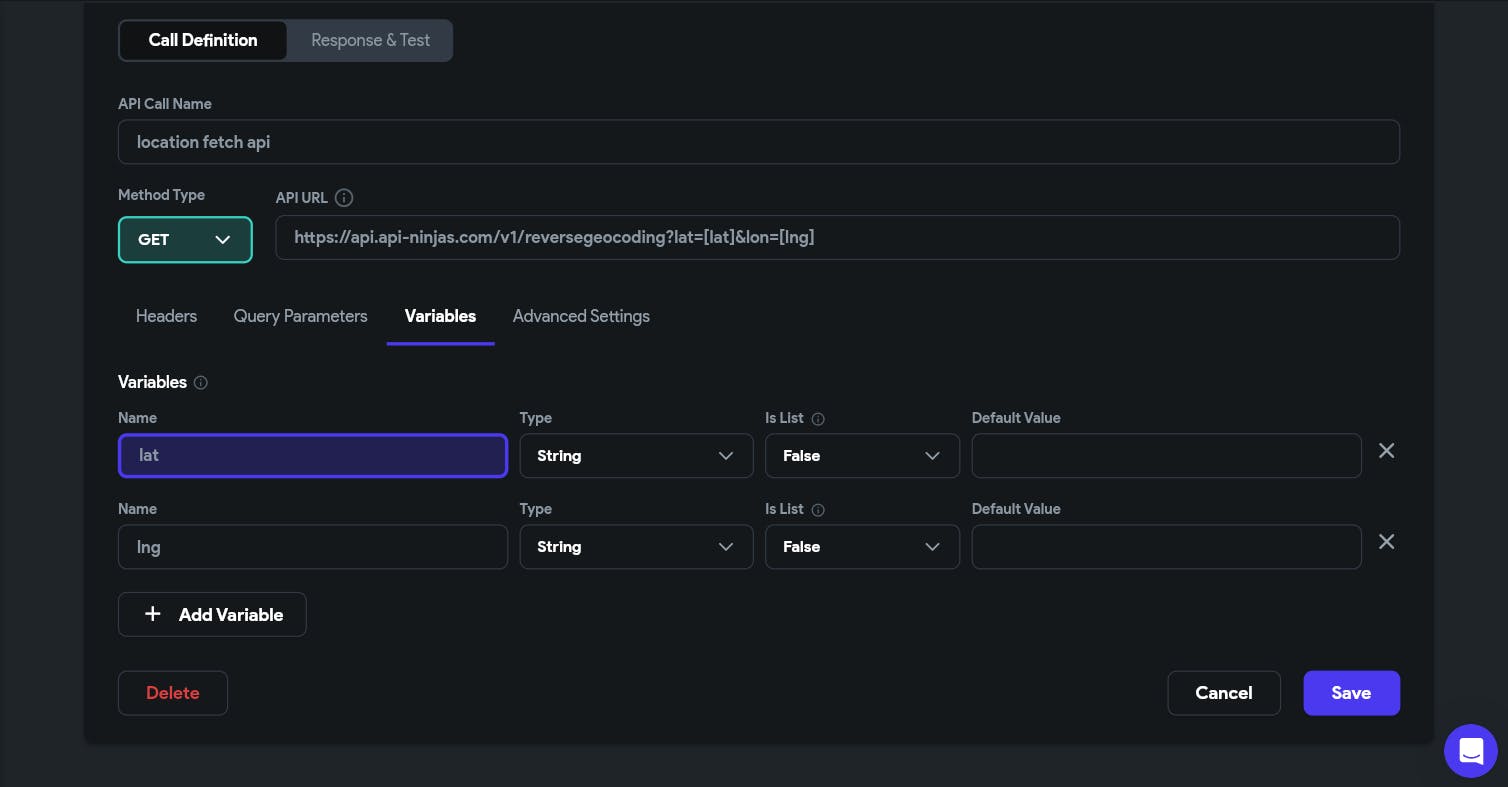
Task: Open the Headers tab
Action: point(166,316)
